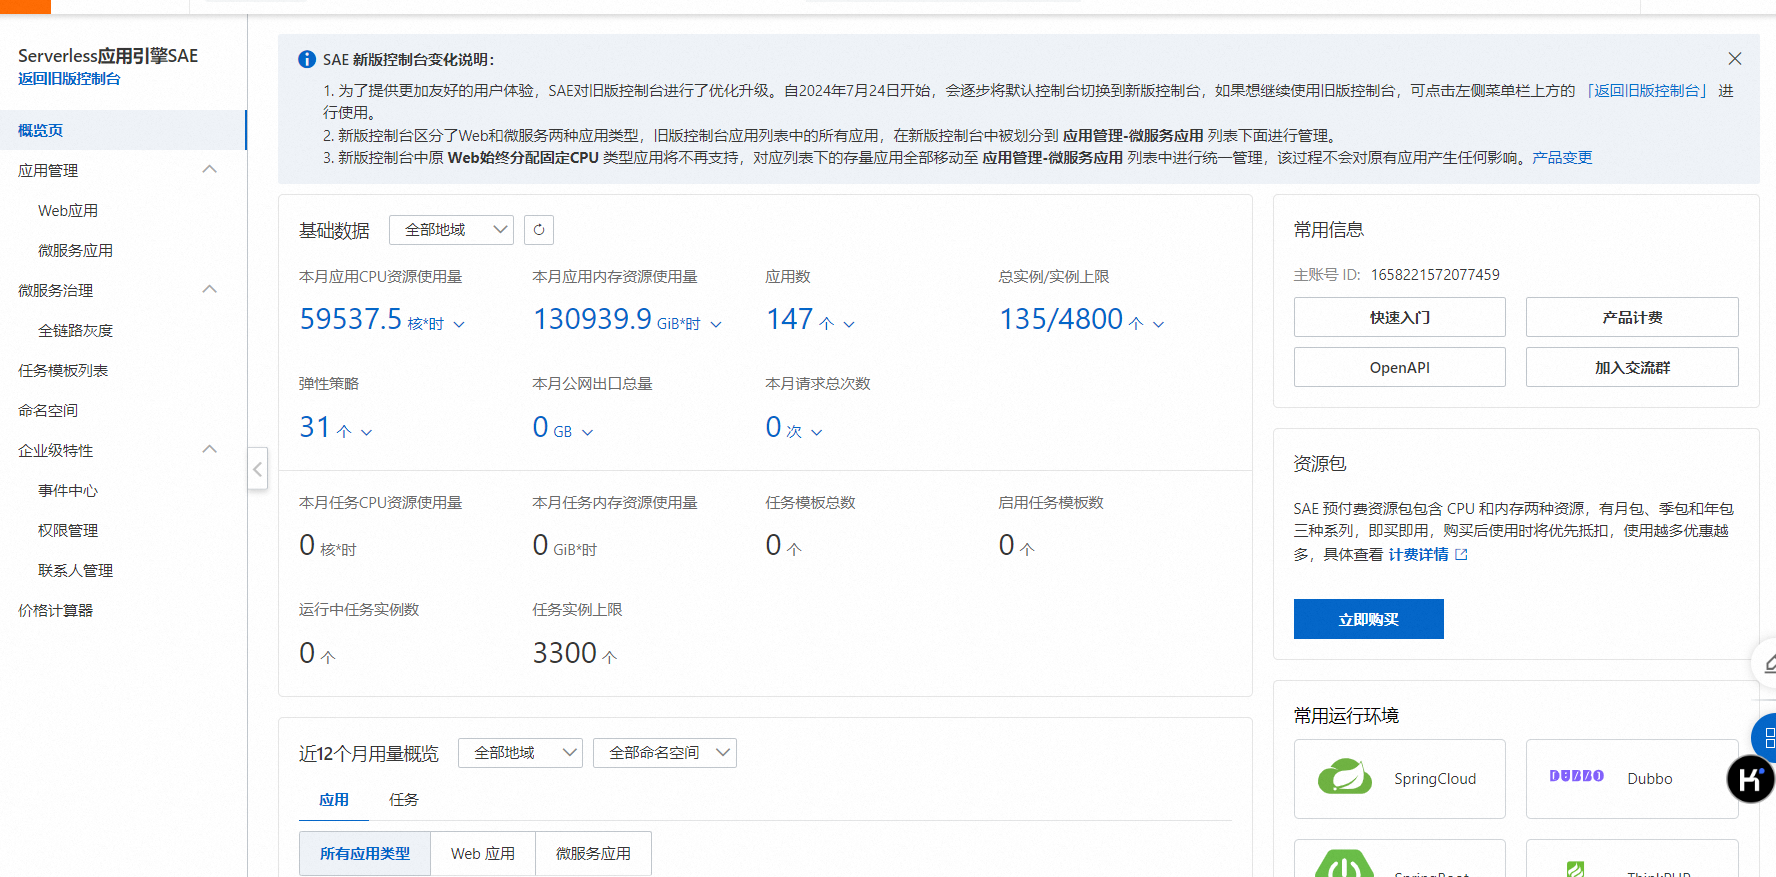Expand 本月请求总次数 chevron
Image resolution: width=1776 pixels, height=877 pixels.
point(816,432)
